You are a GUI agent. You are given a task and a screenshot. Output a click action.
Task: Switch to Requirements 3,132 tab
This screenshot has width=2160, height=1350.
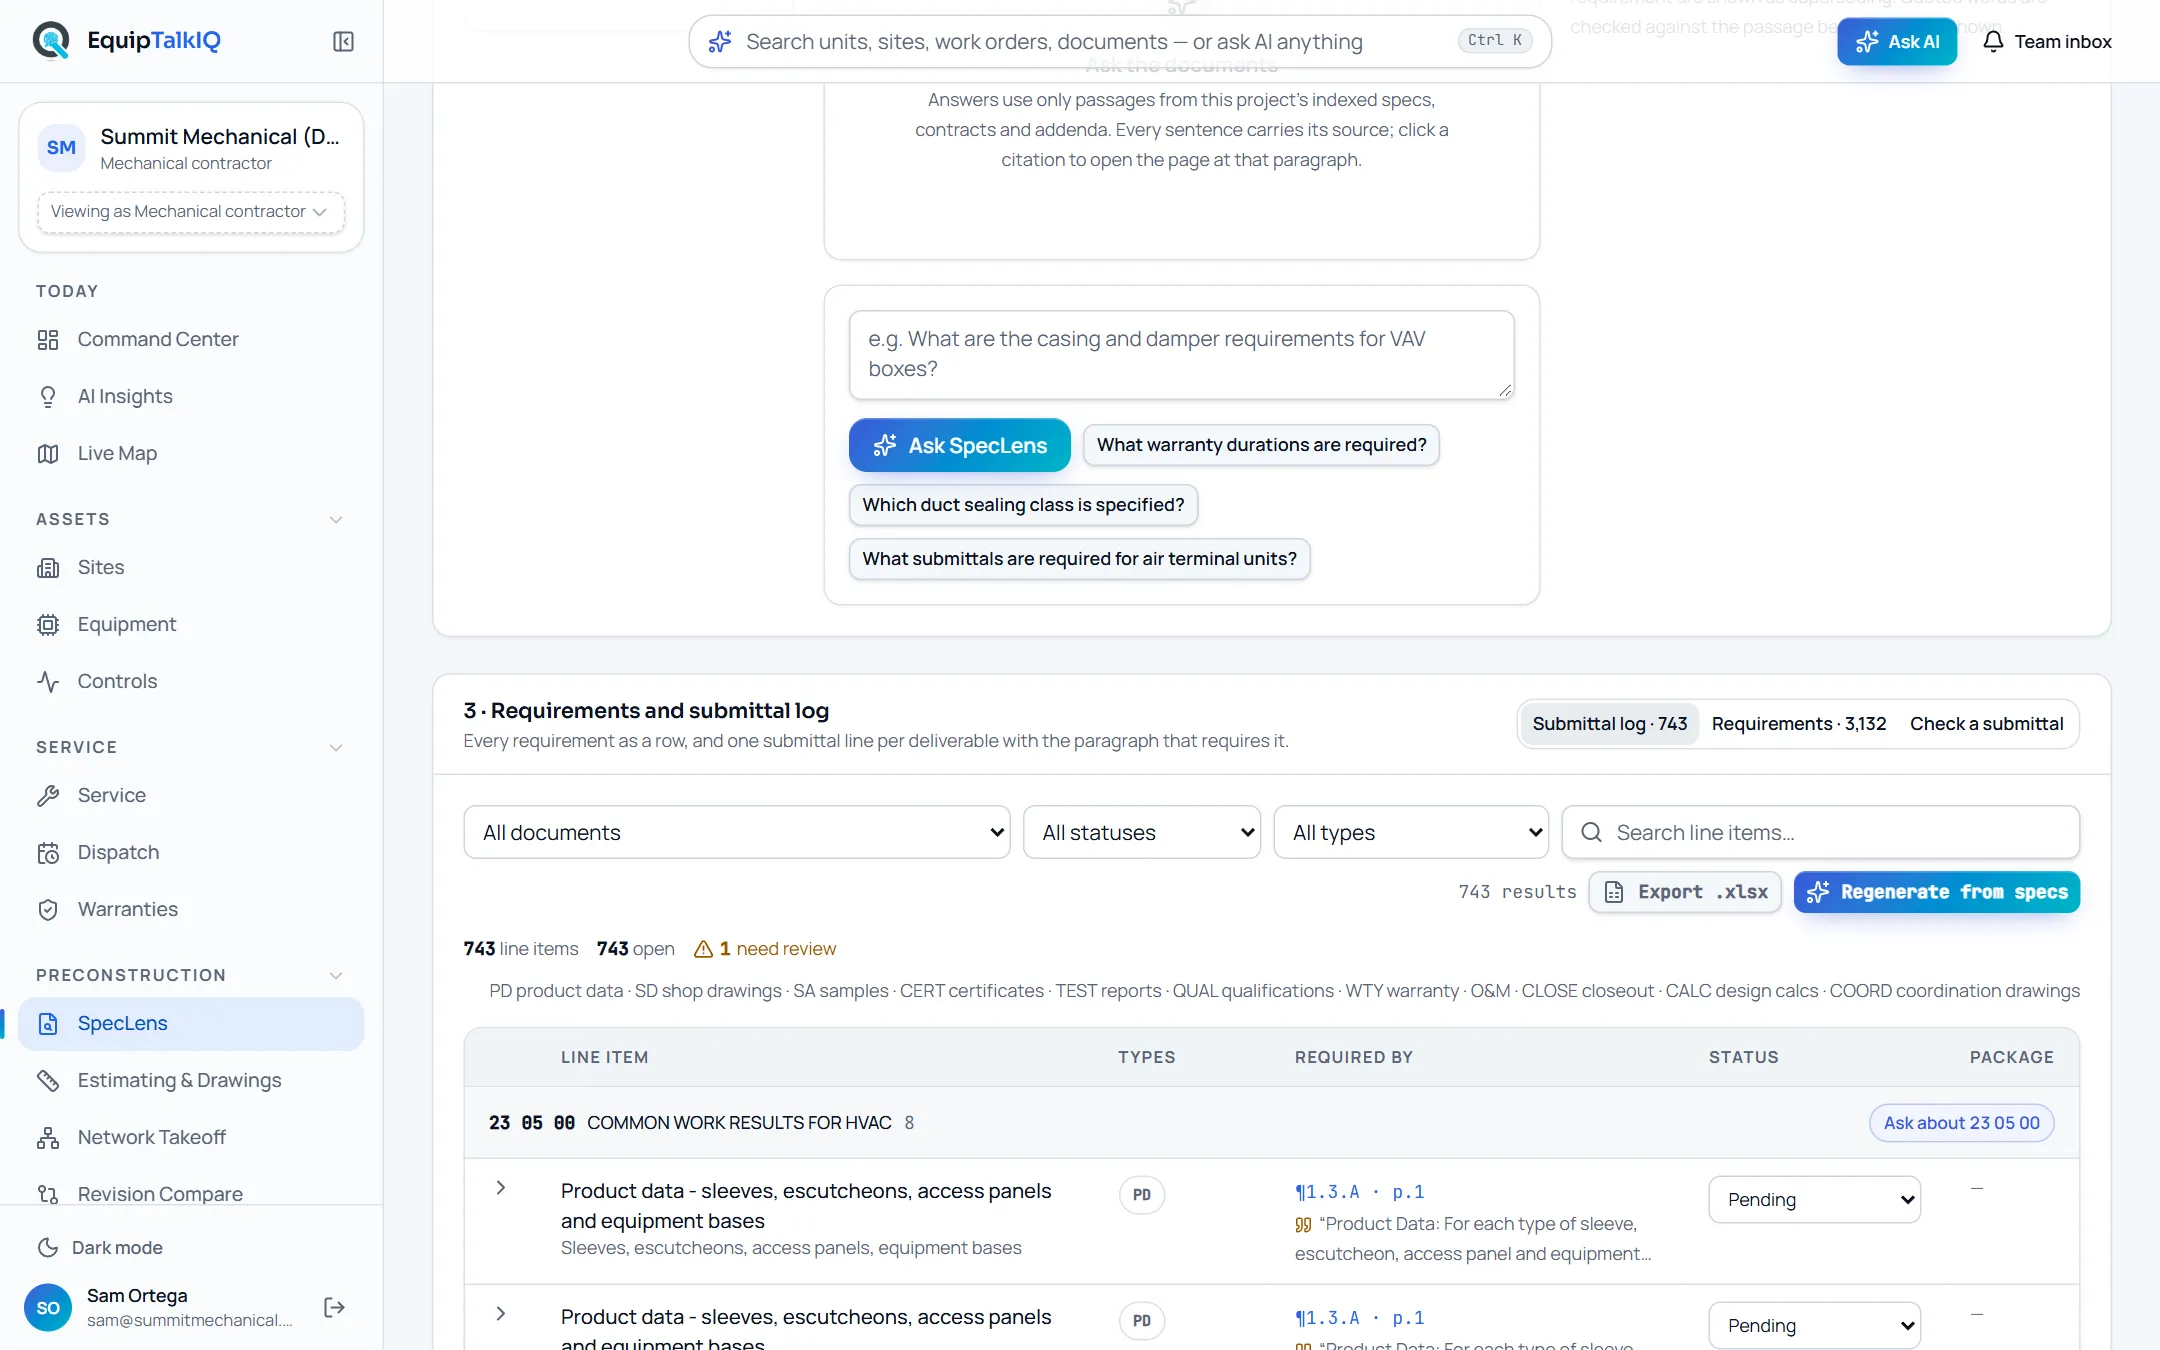click(x=1799, y=723)
